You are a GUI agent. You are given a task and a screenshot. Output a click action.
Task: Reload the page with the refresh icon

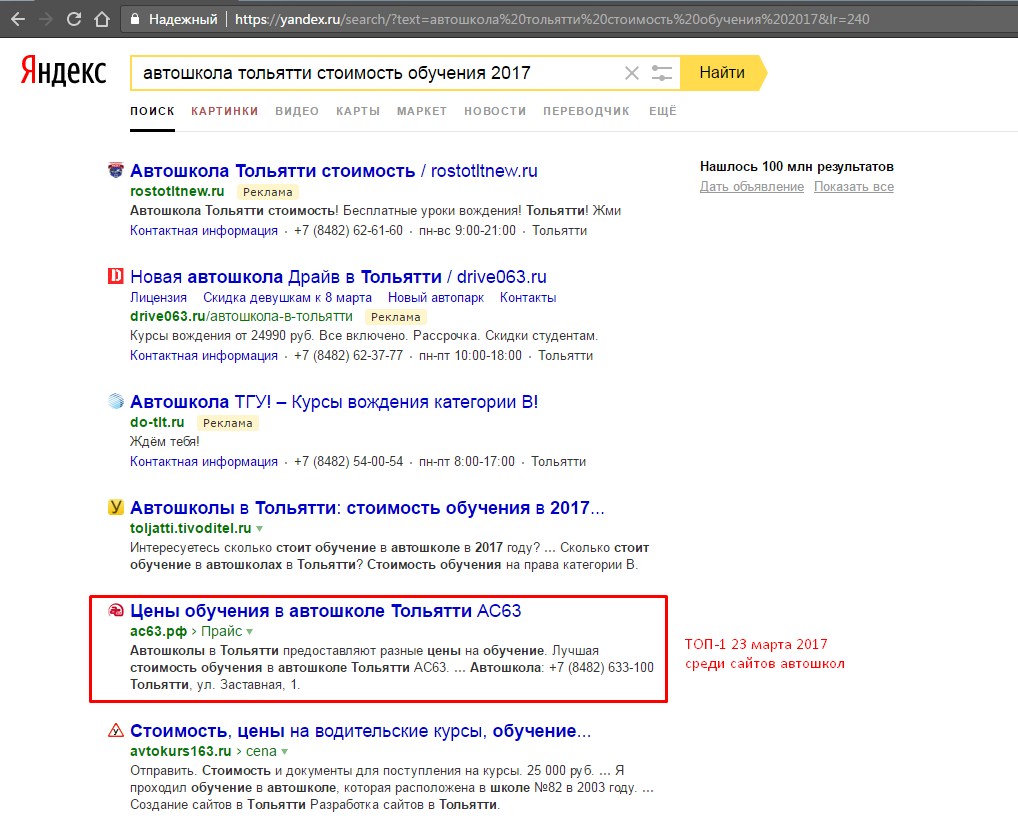click(x=74, y=19)
